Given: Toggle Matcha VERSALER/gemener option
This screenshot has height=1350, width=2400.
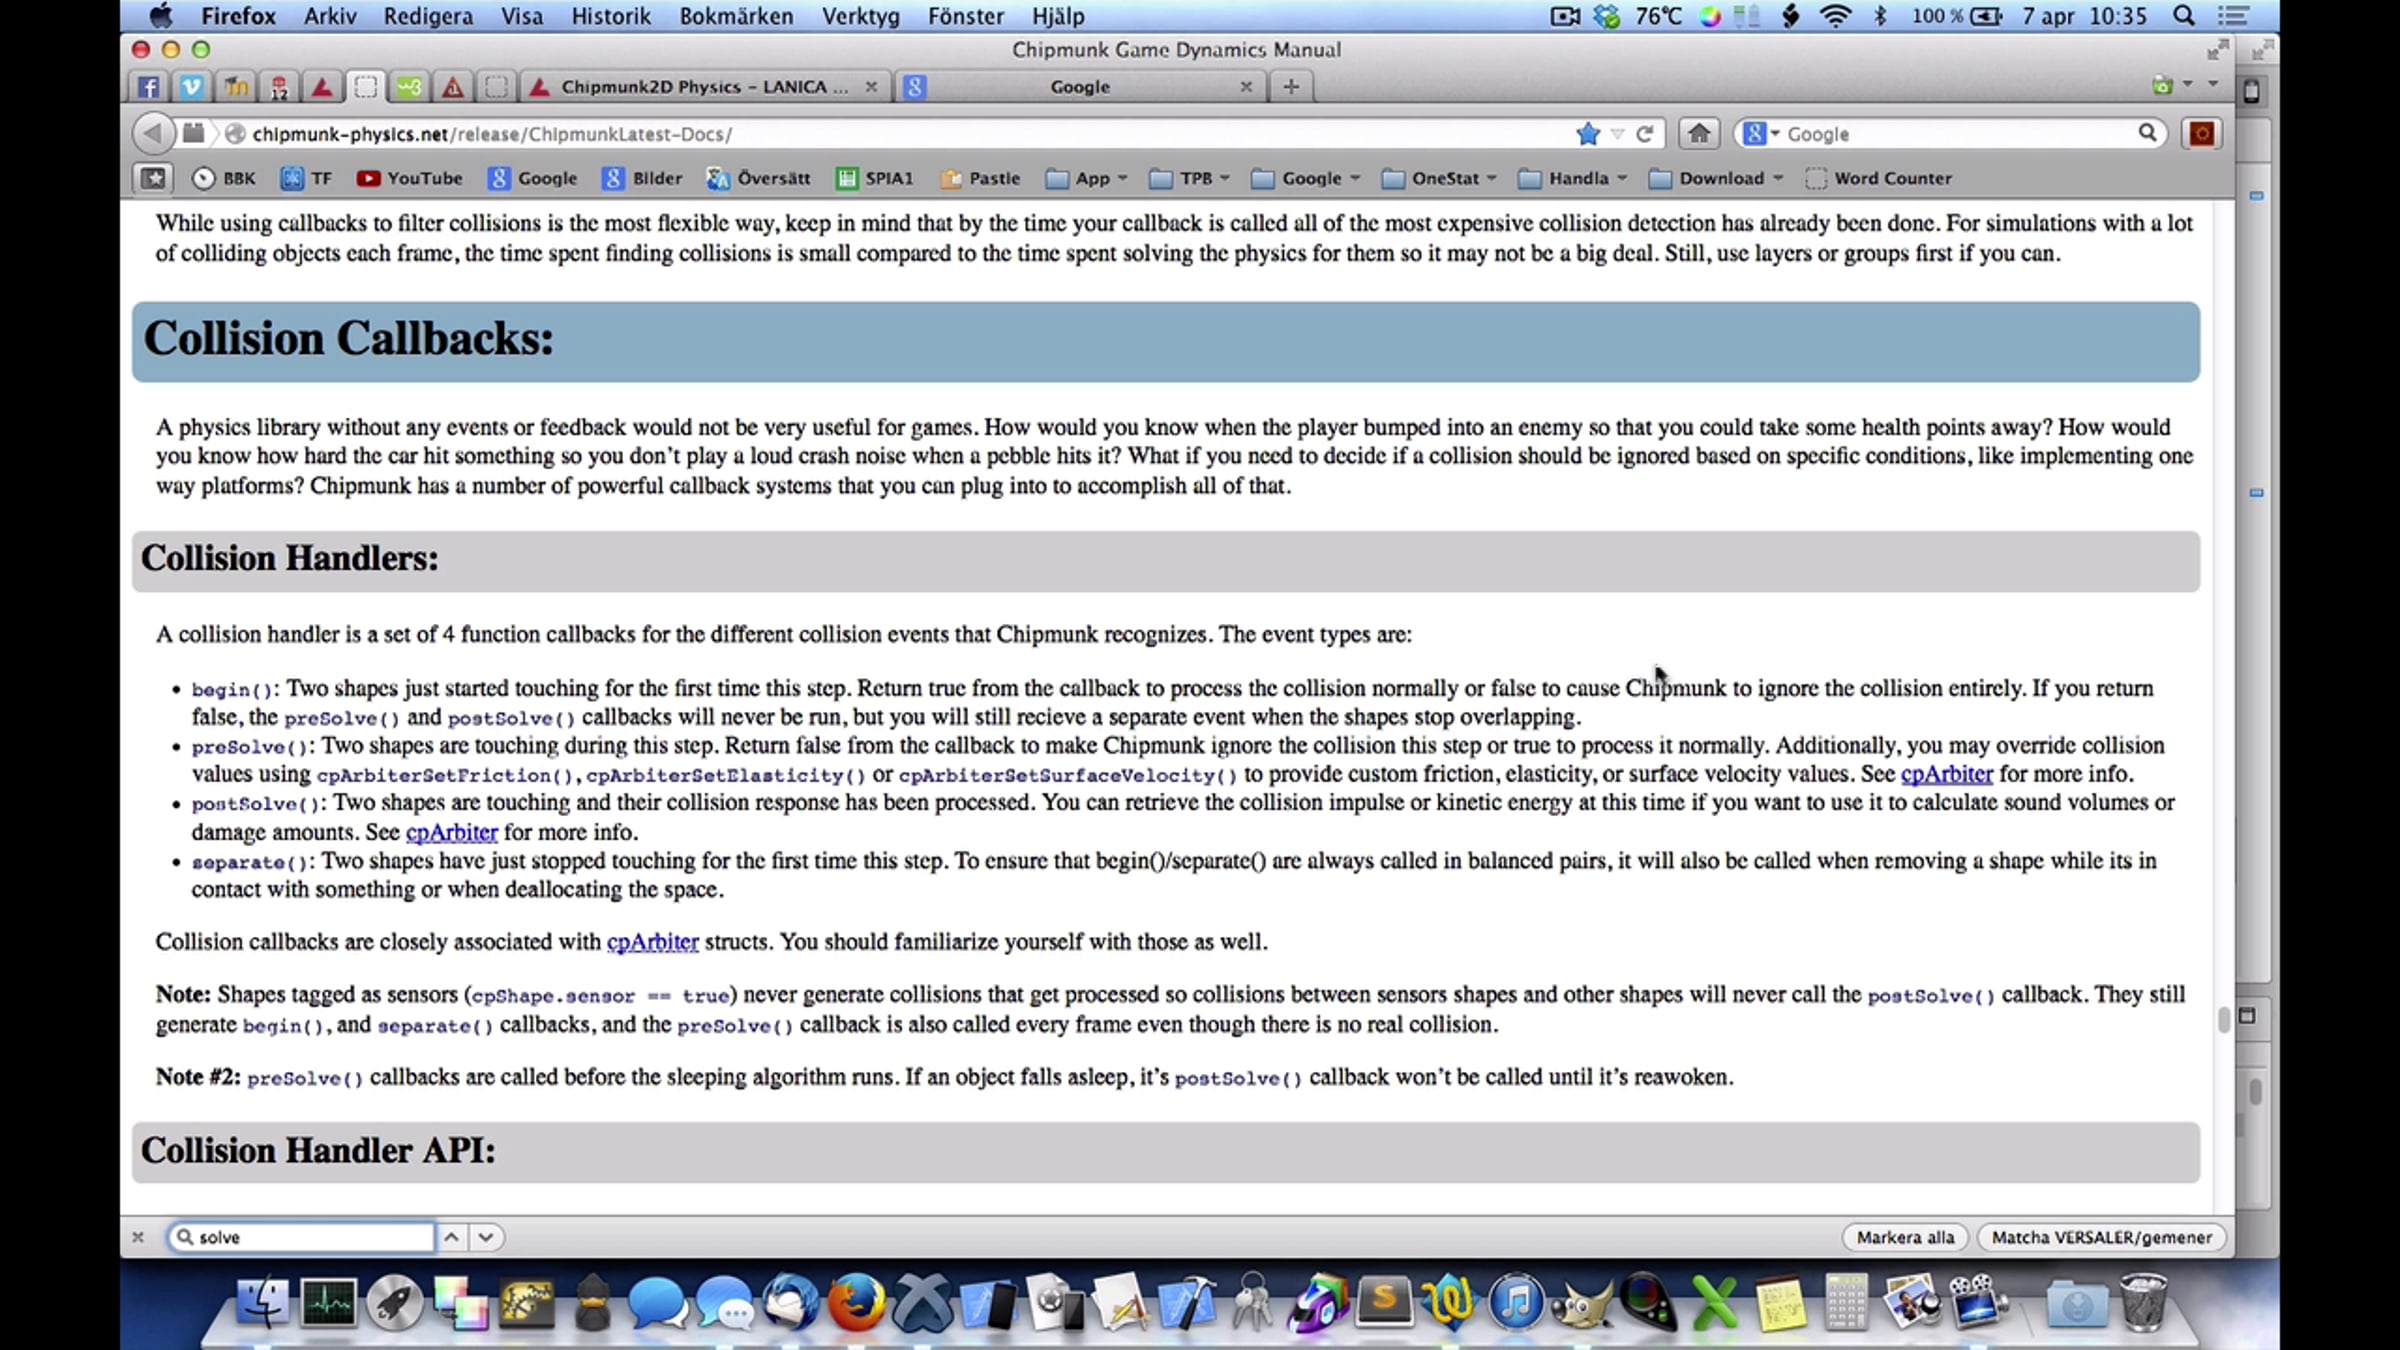Looking at the screenshot, I should click(x=2101, y=1237).
